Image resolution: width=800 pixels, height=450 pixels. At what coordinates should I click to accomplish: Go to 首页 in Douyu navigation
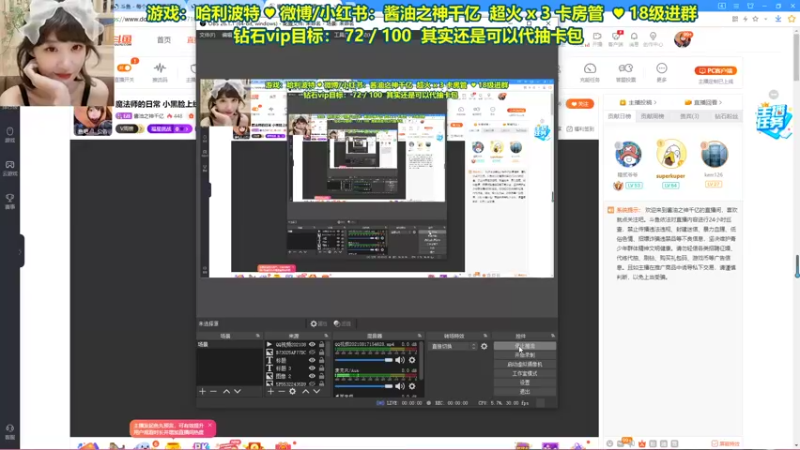coord(164,40)
